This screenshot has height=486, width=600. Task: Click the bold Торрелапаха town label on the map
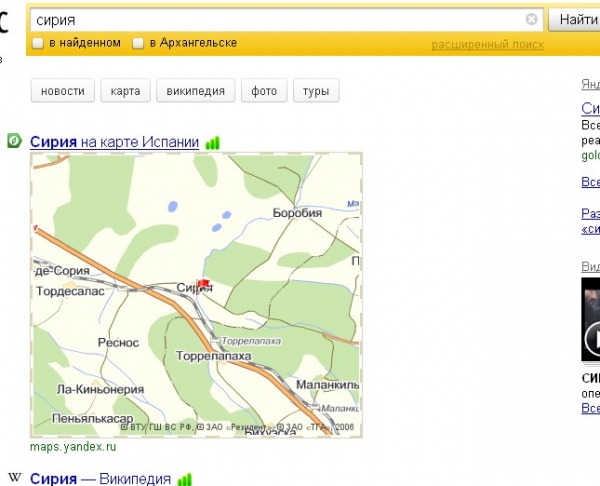[x=214, y=356]
